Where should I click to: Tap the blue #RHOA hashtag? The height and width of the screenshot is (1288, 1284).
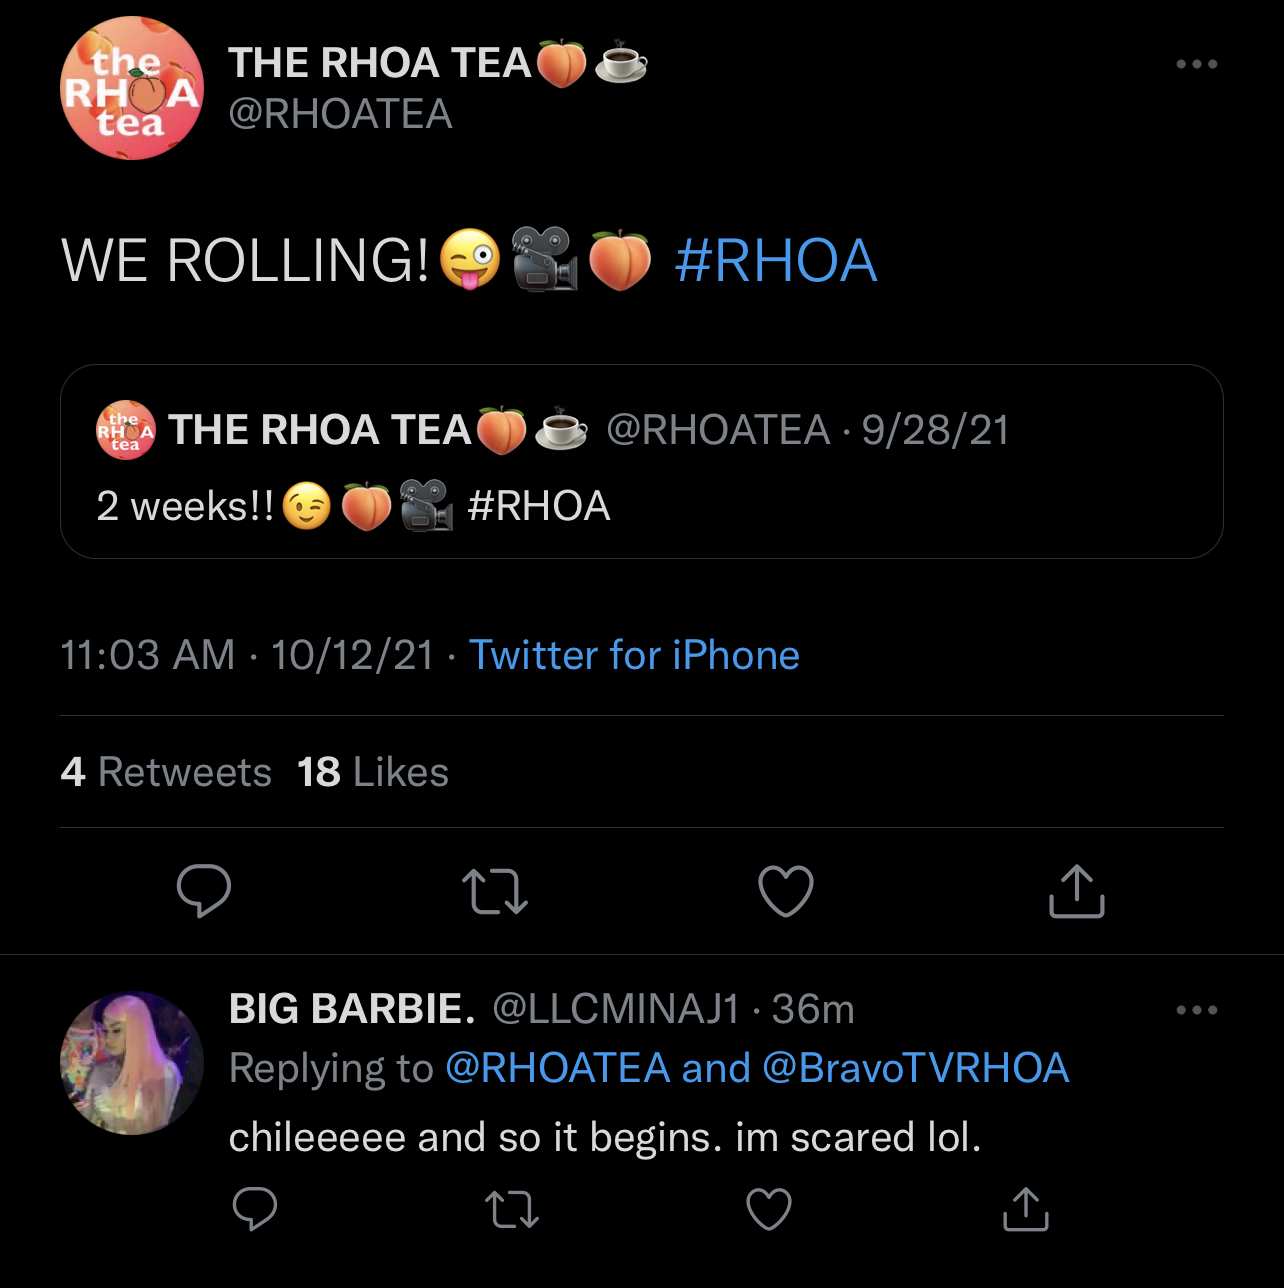pos(776,261)
